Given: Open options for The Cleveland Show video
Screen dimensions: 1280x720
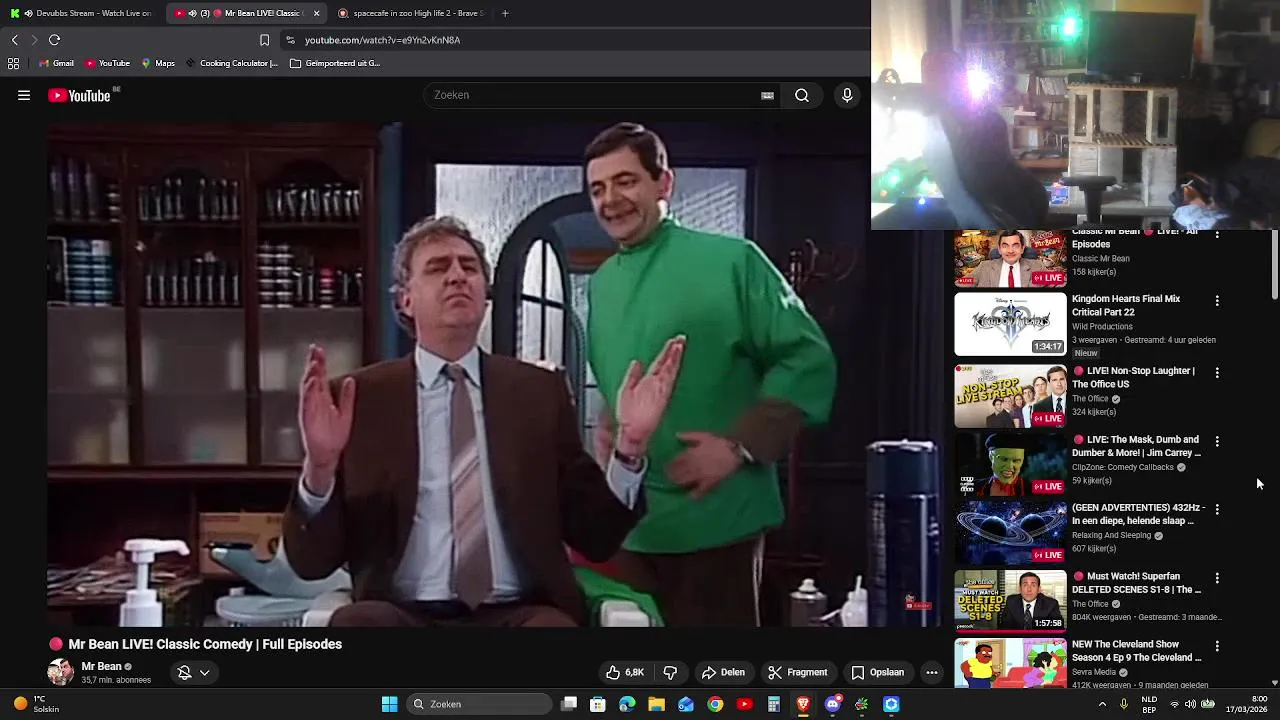Looking at the screenshot, I should pyautogui.click(x=1217, y=646).
